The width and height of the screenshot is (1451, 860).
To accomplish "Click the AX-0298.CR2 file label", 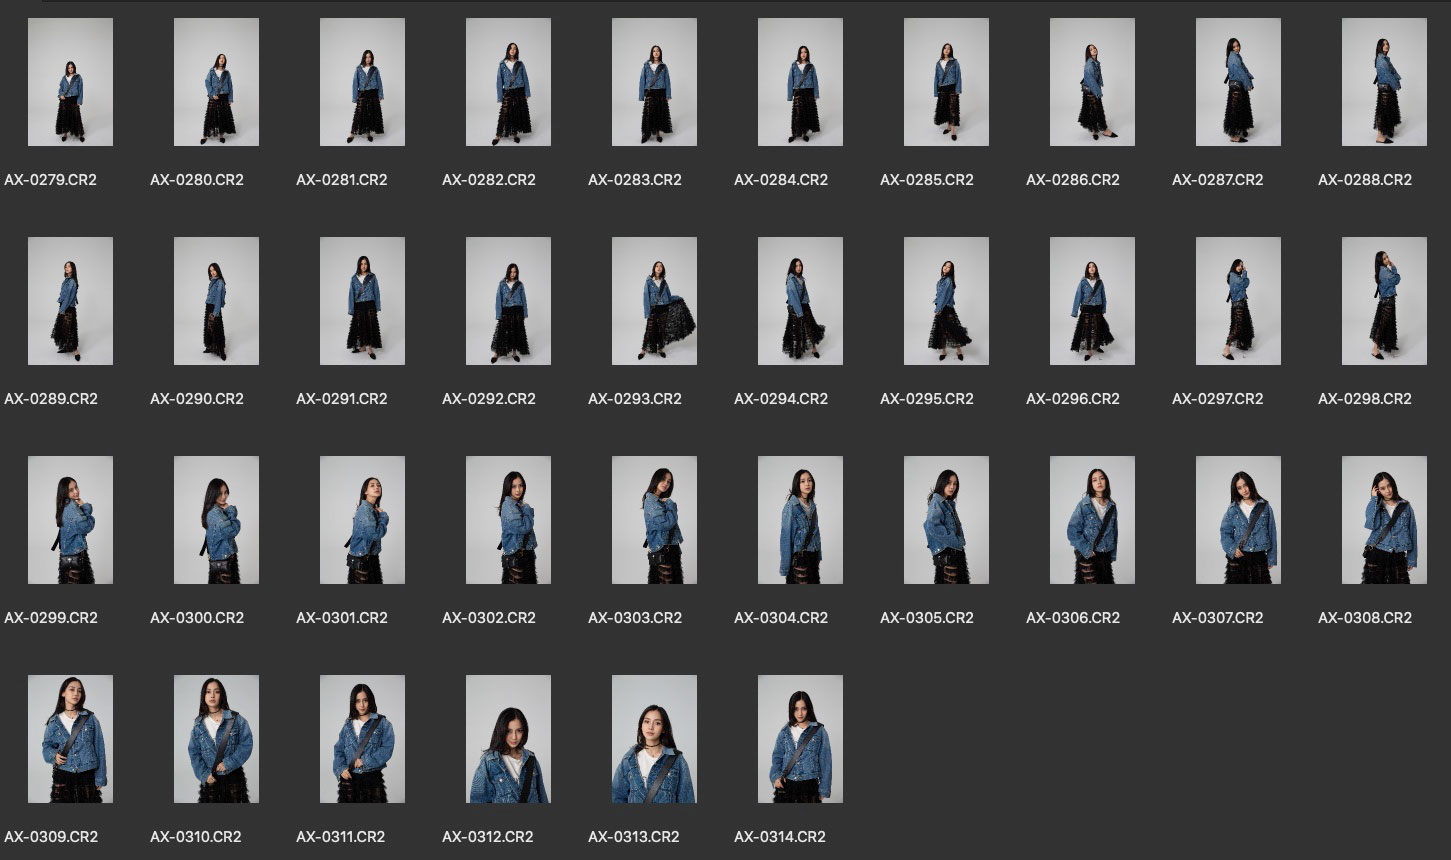I will click(1364, 399).
